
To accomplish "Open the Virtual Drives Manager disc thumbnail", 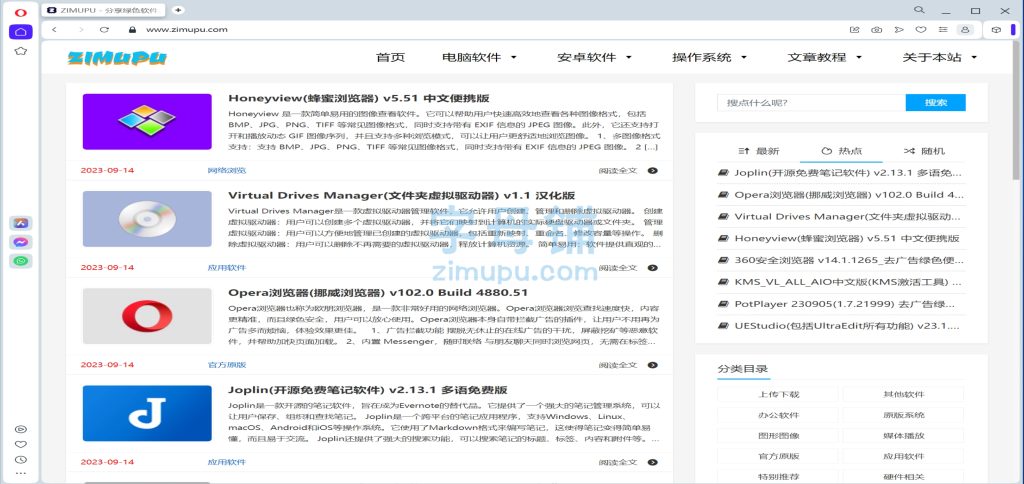I will tap(147, 219).
